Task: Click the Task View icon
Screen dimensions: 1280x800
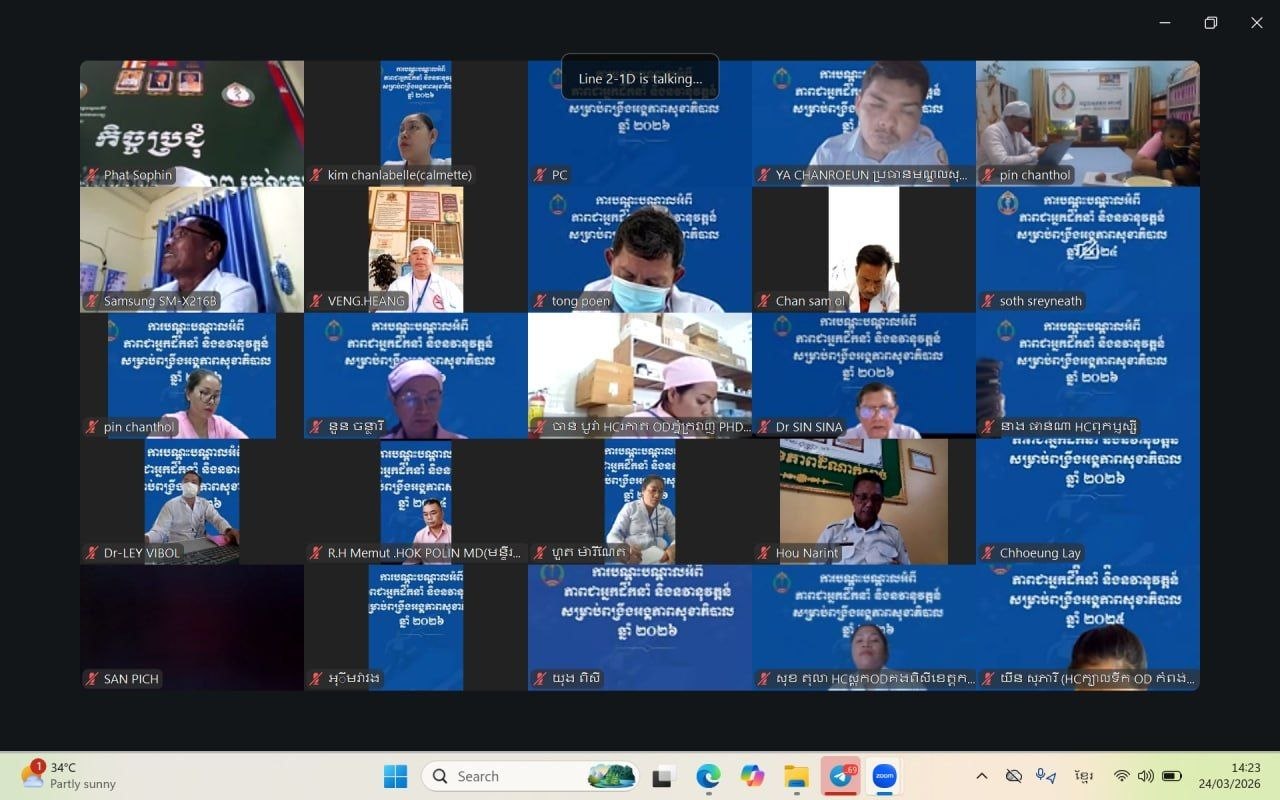Action: tap(662, 776)
